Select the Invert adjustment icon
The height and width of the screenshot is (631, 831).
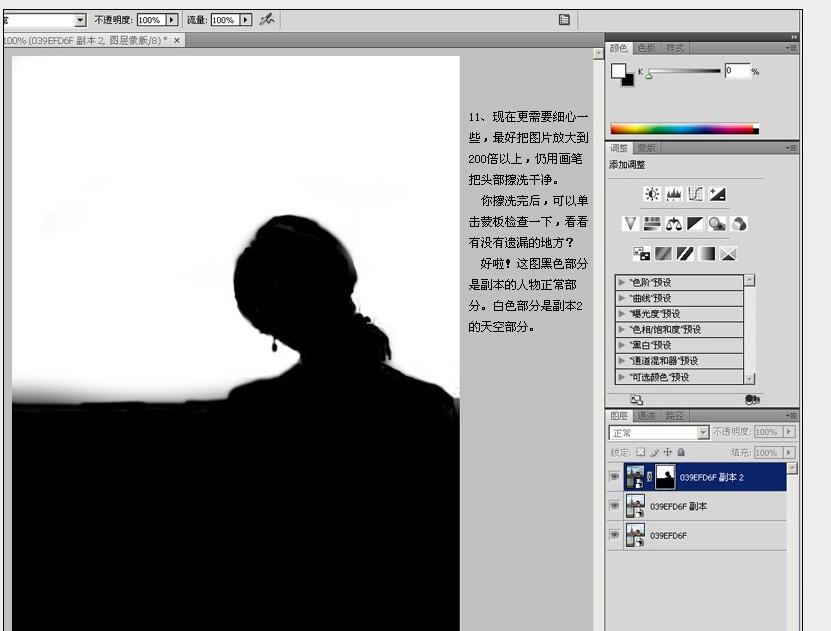tap(641, 253)
